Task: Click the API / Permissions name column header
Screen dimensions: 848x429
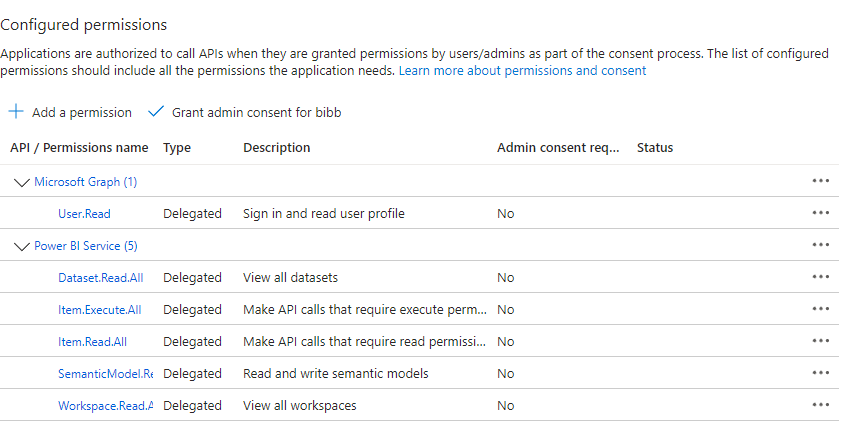Action: (x=79, y=148)
